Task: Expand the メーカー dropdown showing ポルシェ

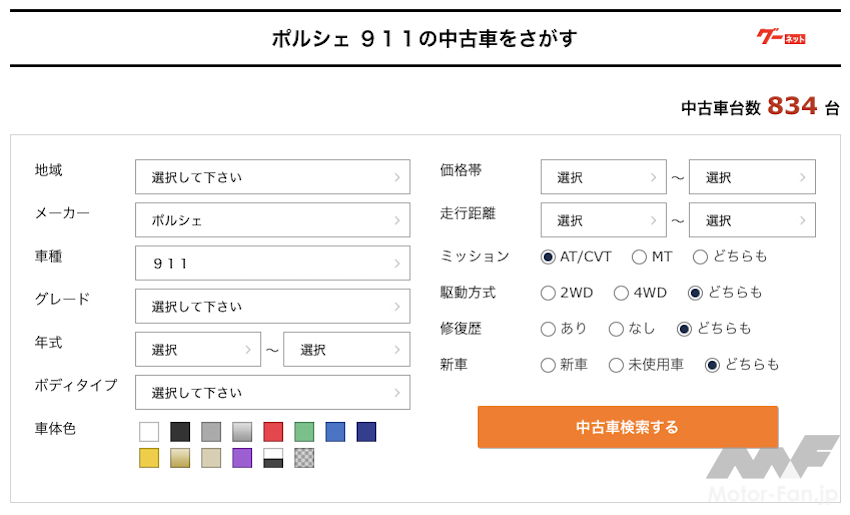Action: 272,220
